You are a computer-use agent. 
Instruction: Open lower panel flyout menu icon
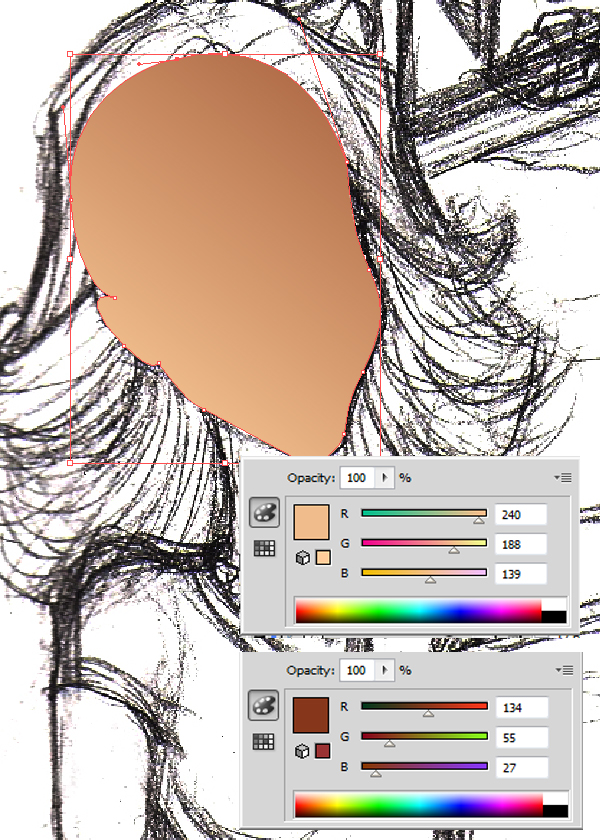[x=564, y=670]
